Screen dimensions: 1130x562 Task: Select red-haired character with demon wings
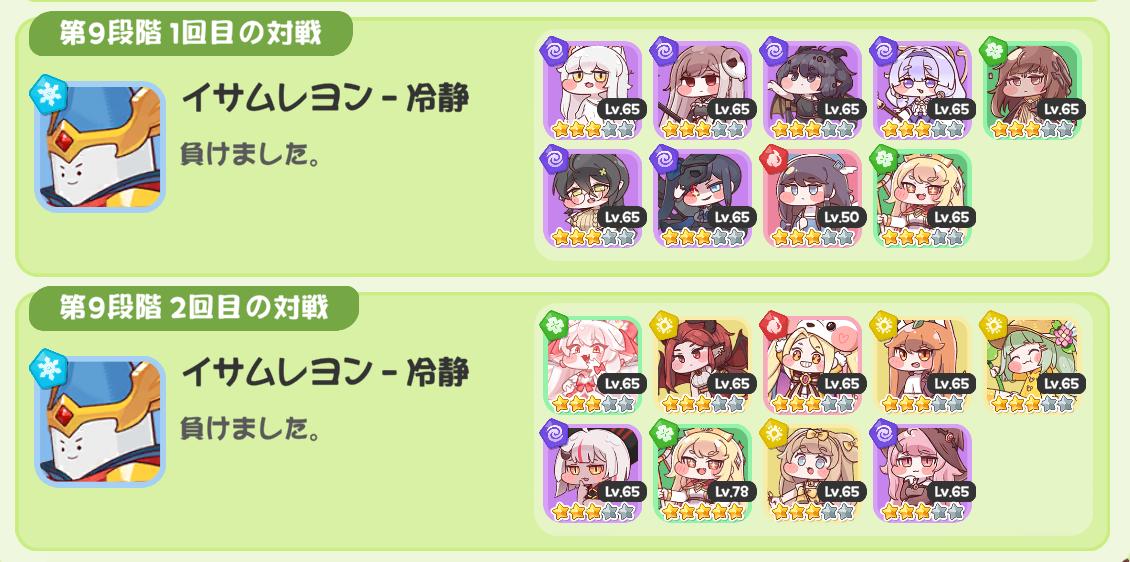(x=703, y=365)
